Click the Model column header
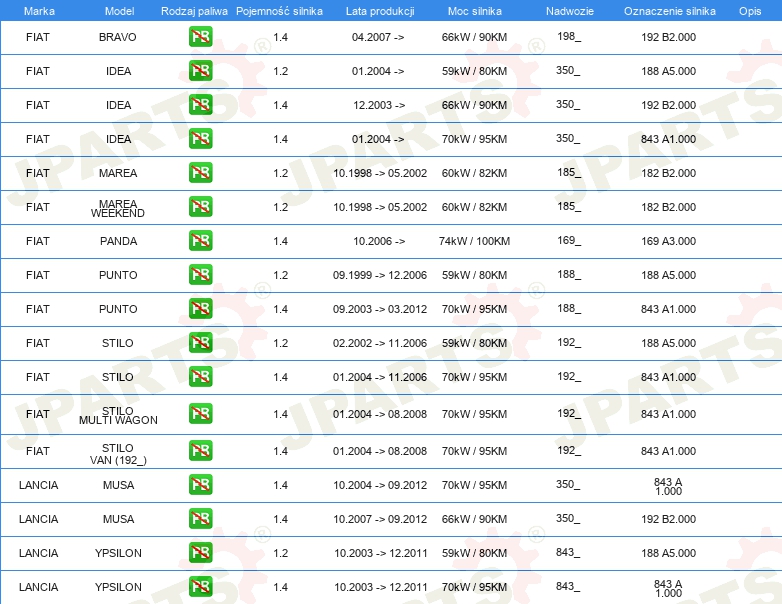The image size is (782, 604). click(x=119, y=11)
